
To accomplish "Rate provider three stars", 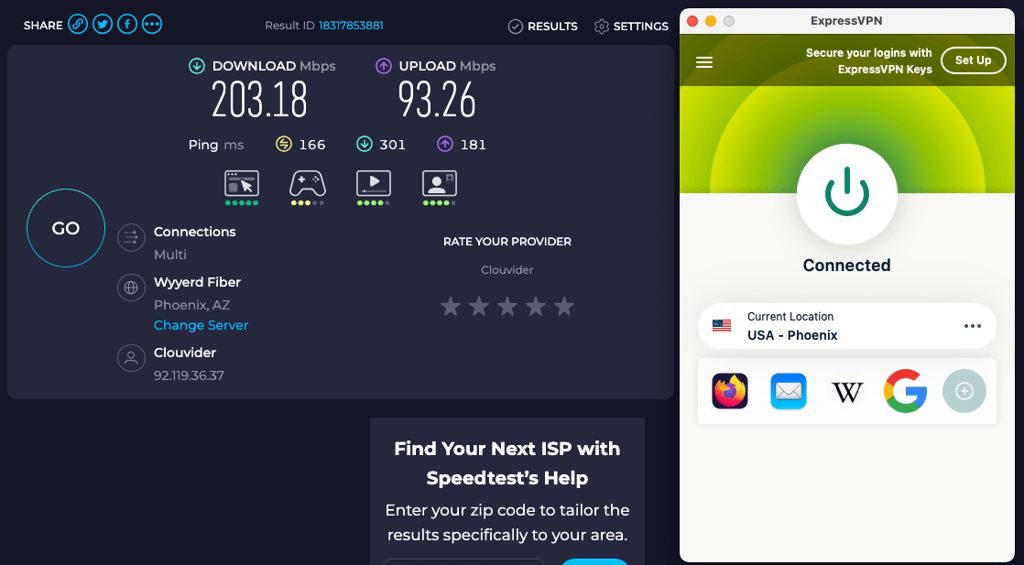I will [507, 306].
